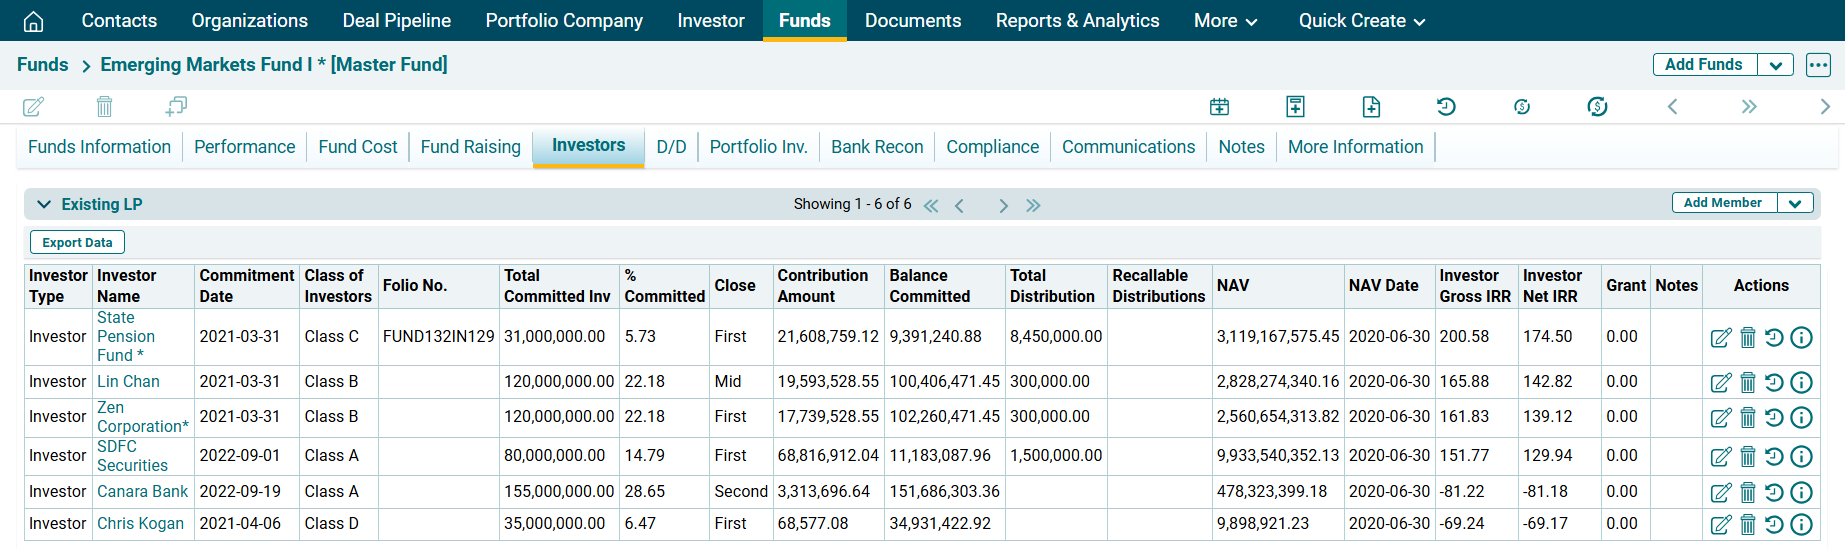Open history for SDFC Securities row
The height and width of the screenshot is (549, 1845).
(x=1774, y=457)
